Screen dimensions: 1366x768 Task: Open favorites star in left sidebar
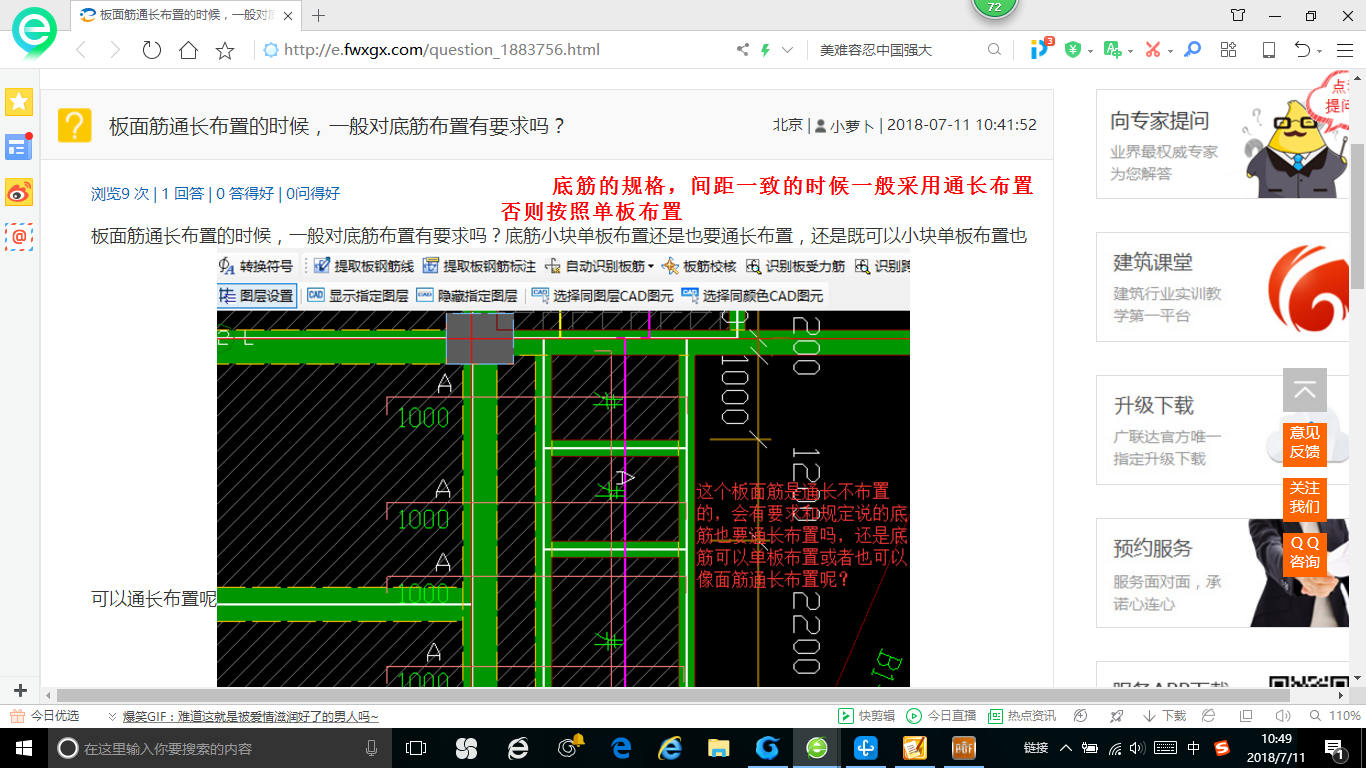[x=19, y=102]
